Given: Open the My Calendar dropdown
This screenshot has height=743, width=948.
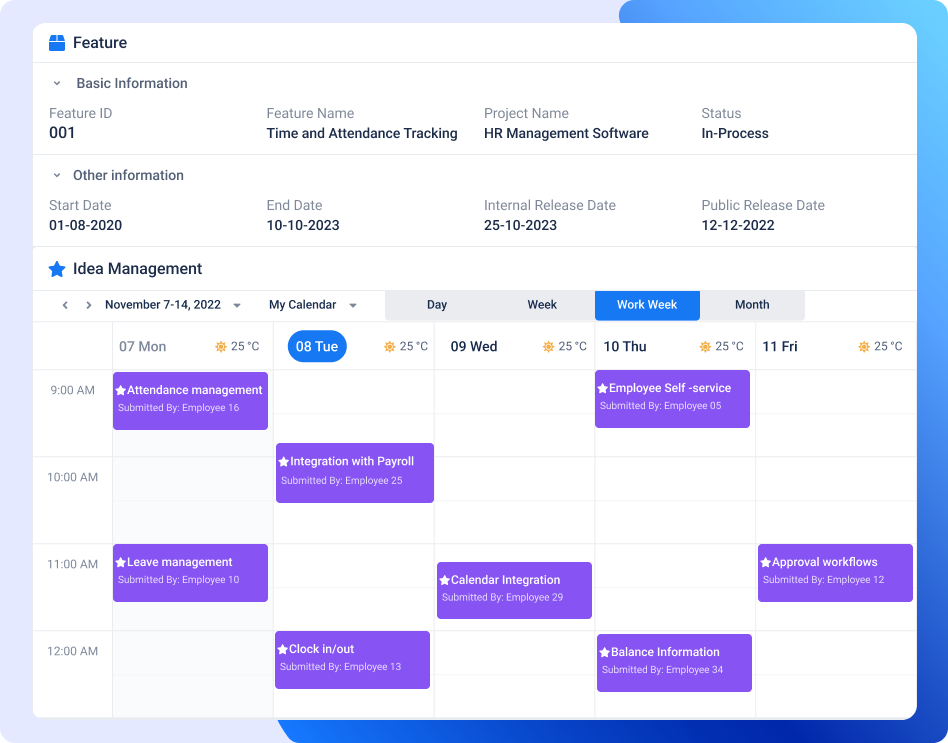Looking at the screenshot, I should pos(353,305).
